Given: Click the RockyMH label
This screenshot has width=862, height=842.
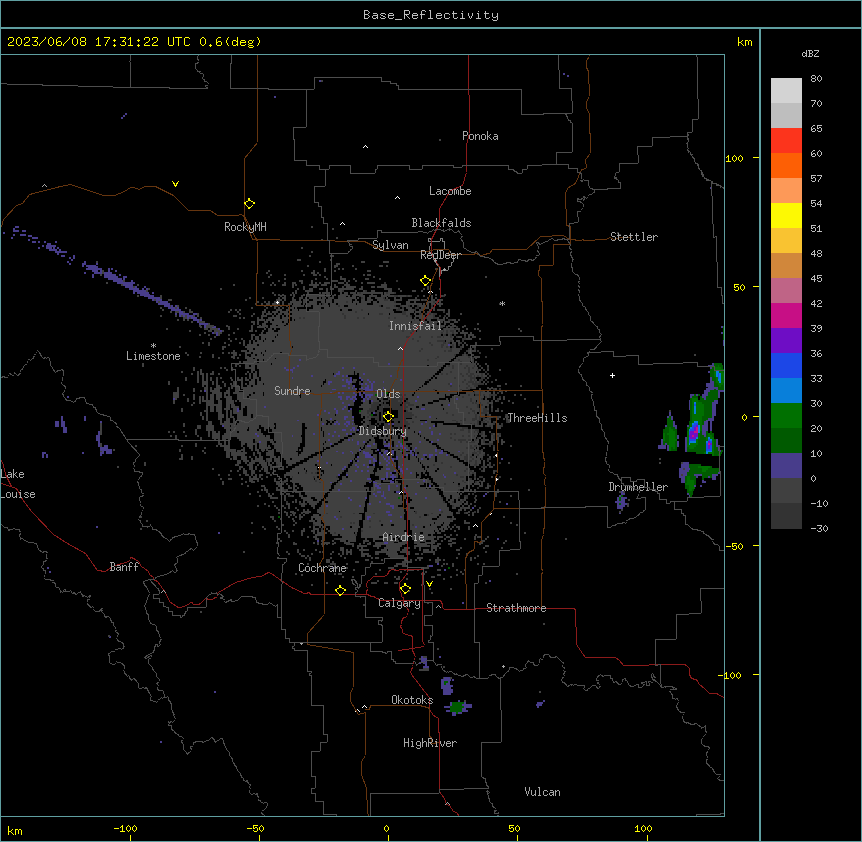Looking at the screenshot, I should coord(245,227).
